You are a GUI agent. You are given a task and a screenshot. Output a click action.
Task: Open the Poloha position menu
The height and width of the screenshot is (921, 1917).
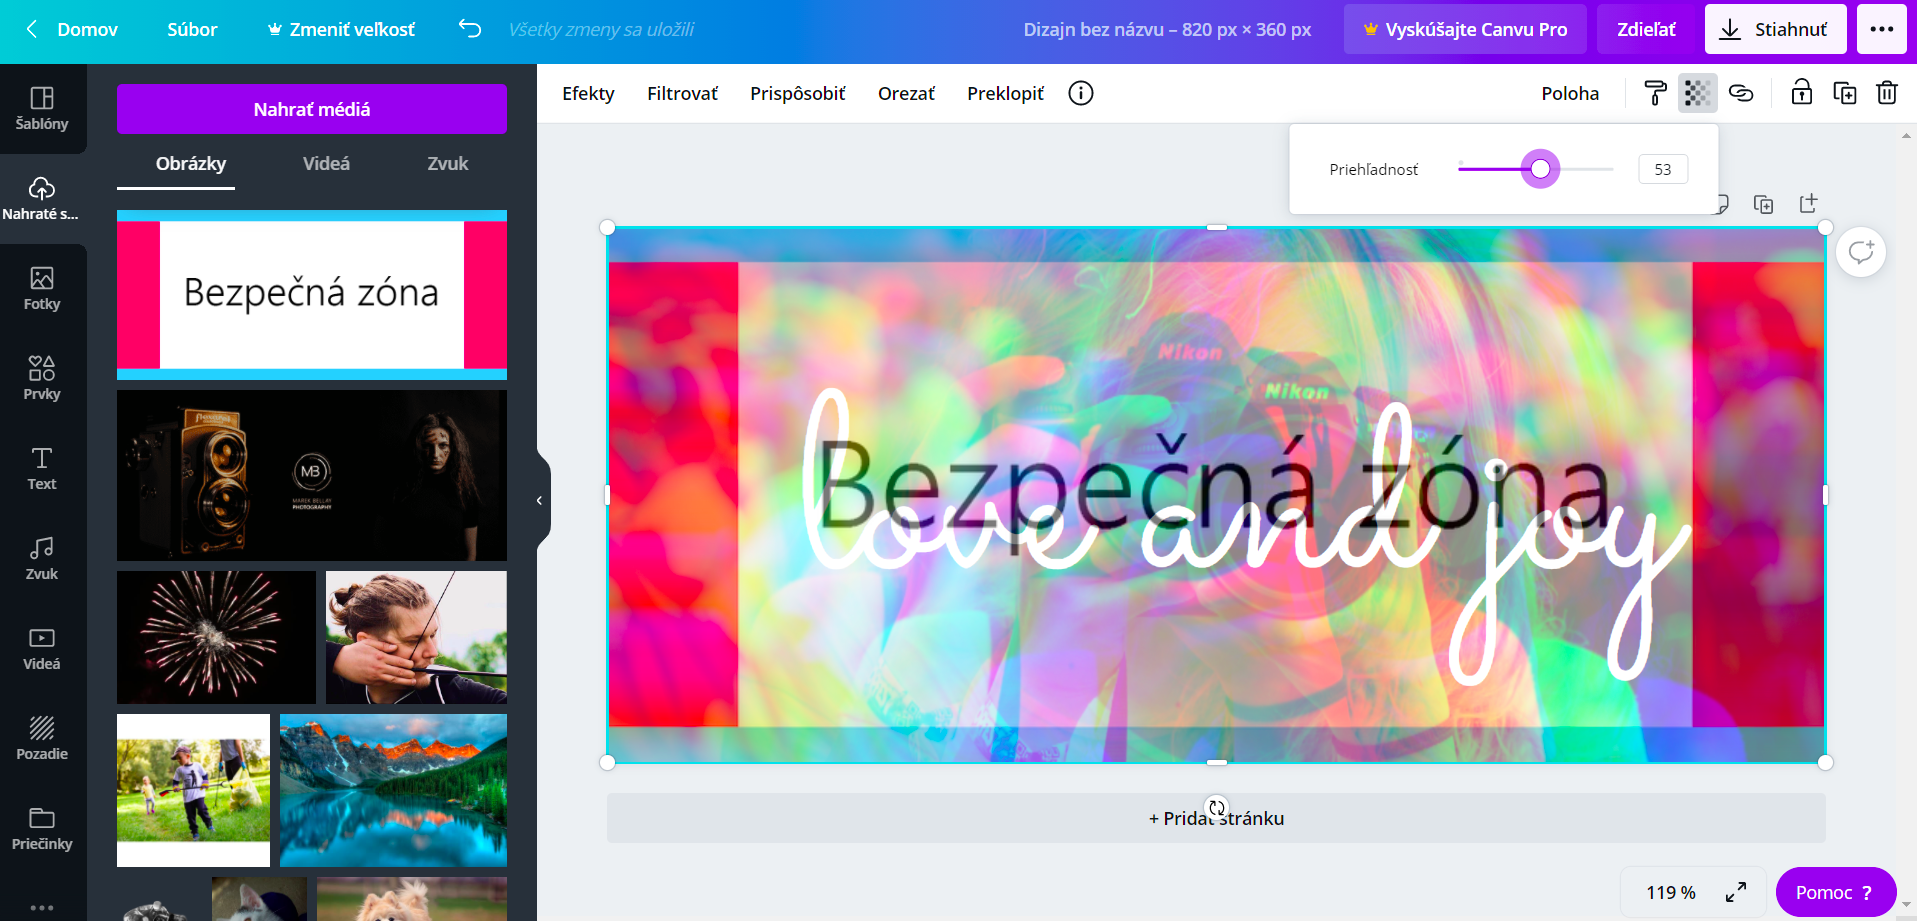pos(1570,93)
